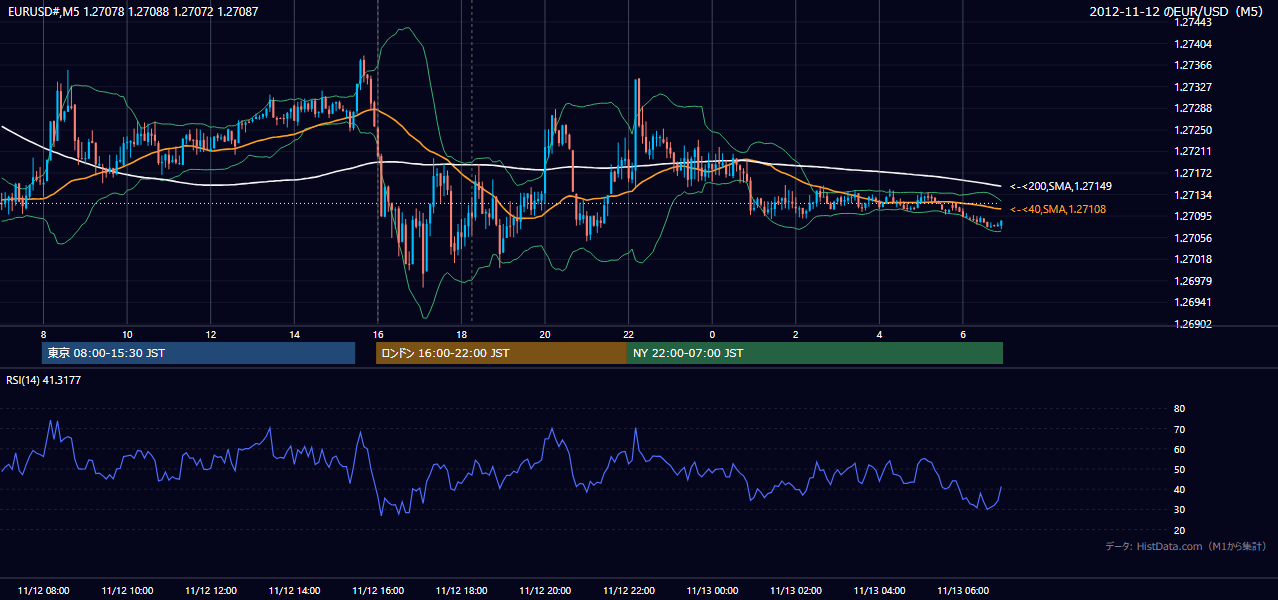Click price axis value 1.27366
This screenshot has height=600, width=1278.
click(x=1193, y=65)
